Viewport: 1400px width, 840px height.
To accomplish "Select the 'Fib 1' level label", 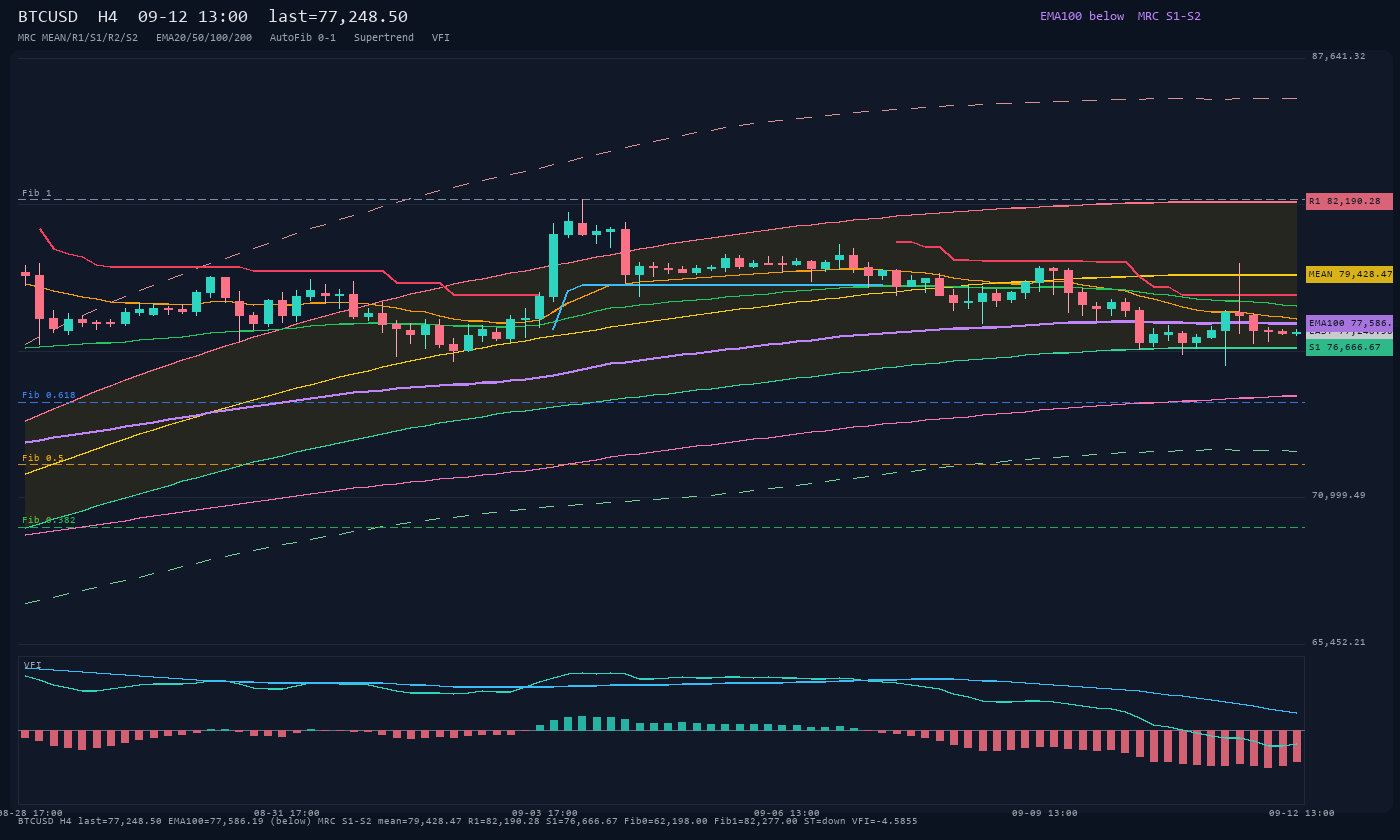I will click(x=37, y=193).
